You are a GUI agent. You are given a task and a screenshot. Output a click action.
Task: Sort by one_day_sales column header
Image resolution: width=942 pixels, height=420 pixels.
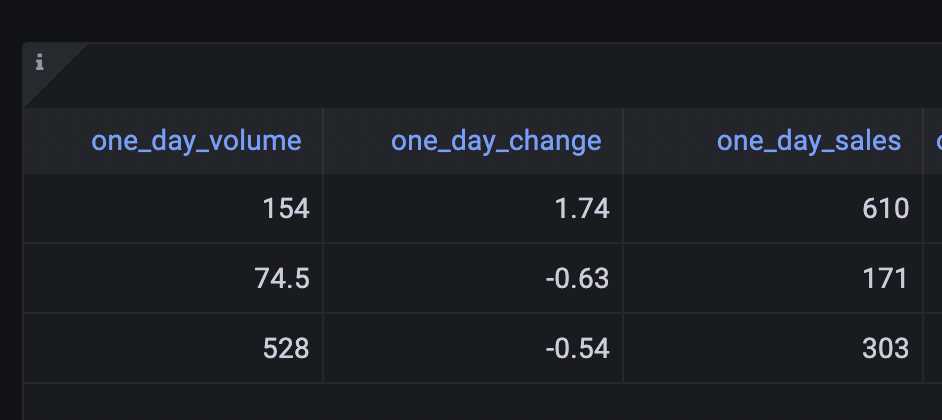(809, 141)
